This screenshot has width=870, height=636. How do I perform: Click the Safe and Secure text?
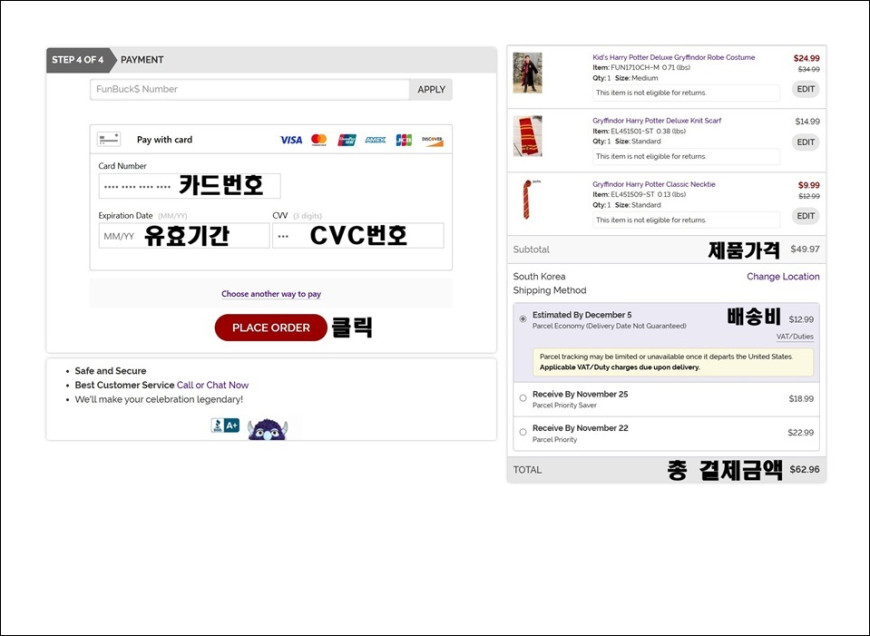point(110,371)
